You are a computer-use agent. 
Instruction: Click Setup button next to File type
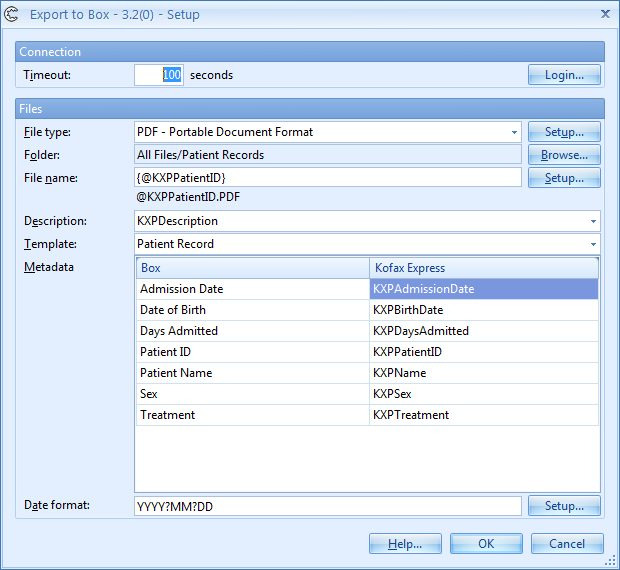tap(564, 132)
